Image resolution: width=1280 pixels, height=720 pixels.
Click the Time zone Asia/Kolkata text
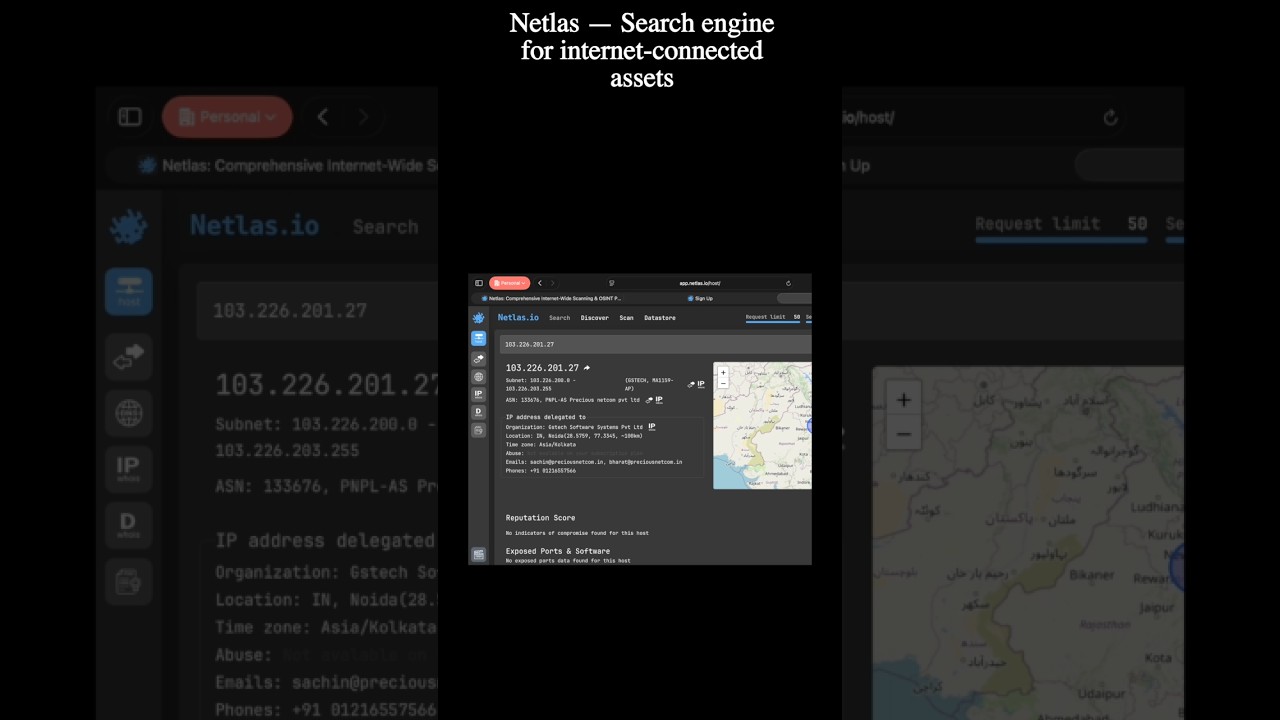coord(541,444)
